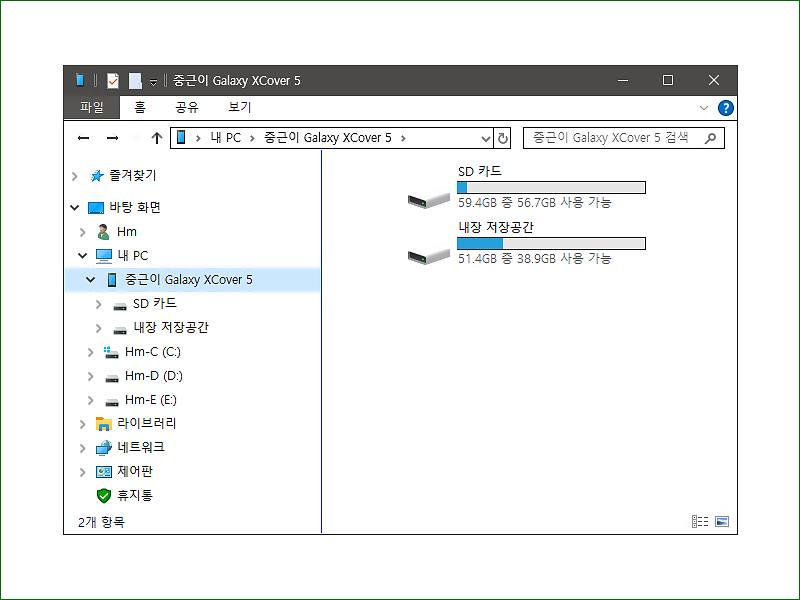Click 내 PC in the address breadcrumb
The width and height of the screenshot is (800, 600).
(x=226, y=138)
